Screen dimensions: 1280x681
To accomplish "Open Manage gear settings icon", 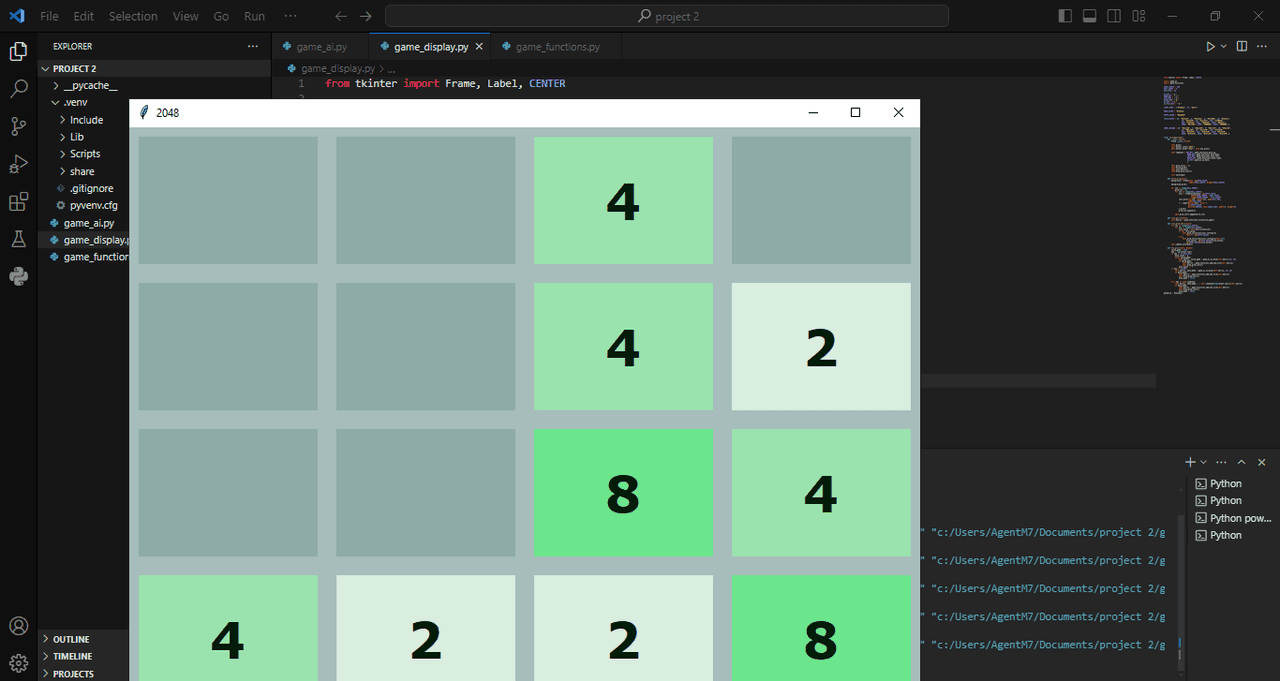I will [18, 663].
